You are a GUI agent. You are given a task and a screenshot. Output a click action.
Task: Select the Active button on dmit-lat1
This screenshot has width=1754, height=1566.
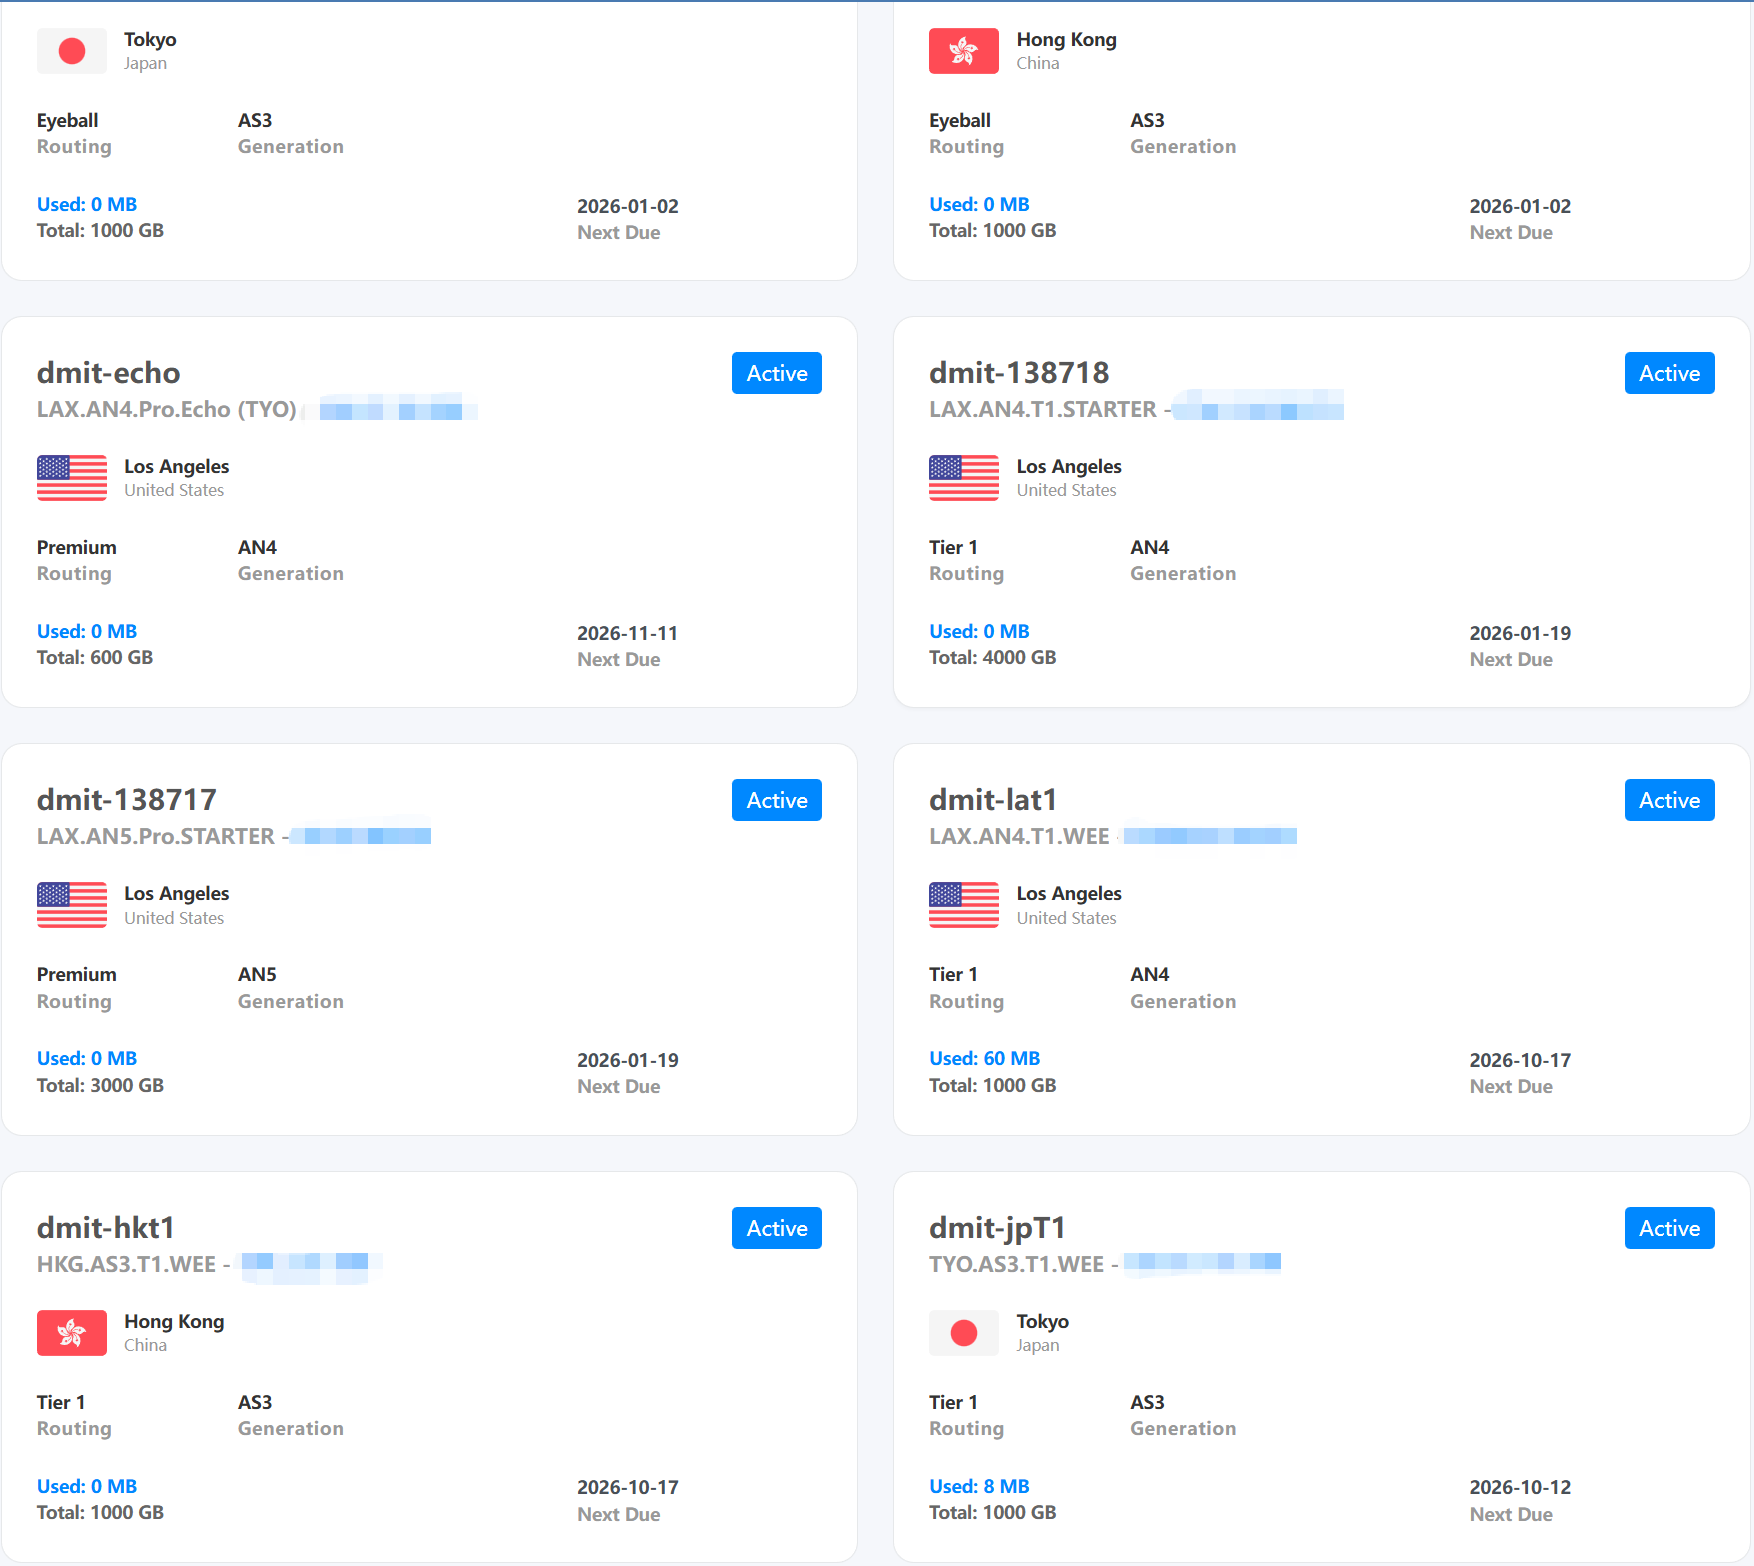1668,800
